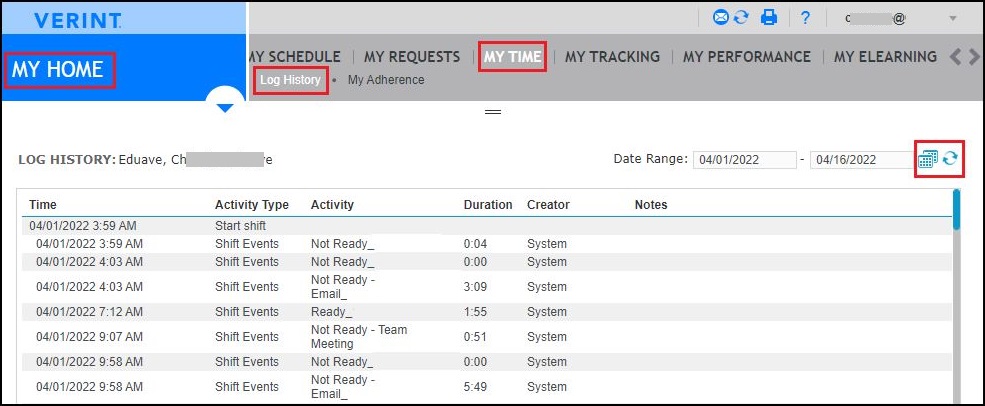Screen dimensions: 985x406
Task: Open help with the question mark icon
Action: click(805, 18)
